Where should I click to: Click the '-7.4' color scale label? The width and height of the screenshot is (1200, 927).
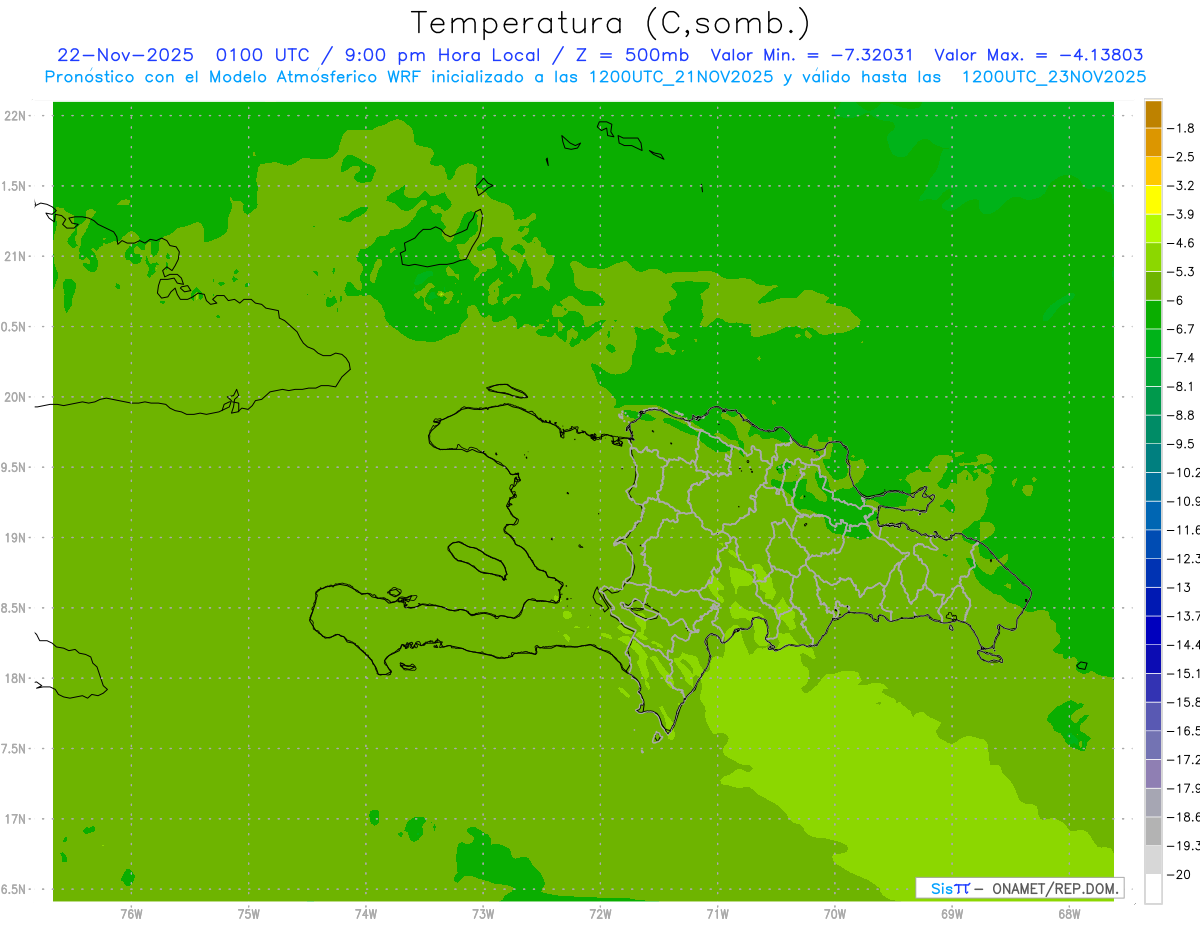1182,358
